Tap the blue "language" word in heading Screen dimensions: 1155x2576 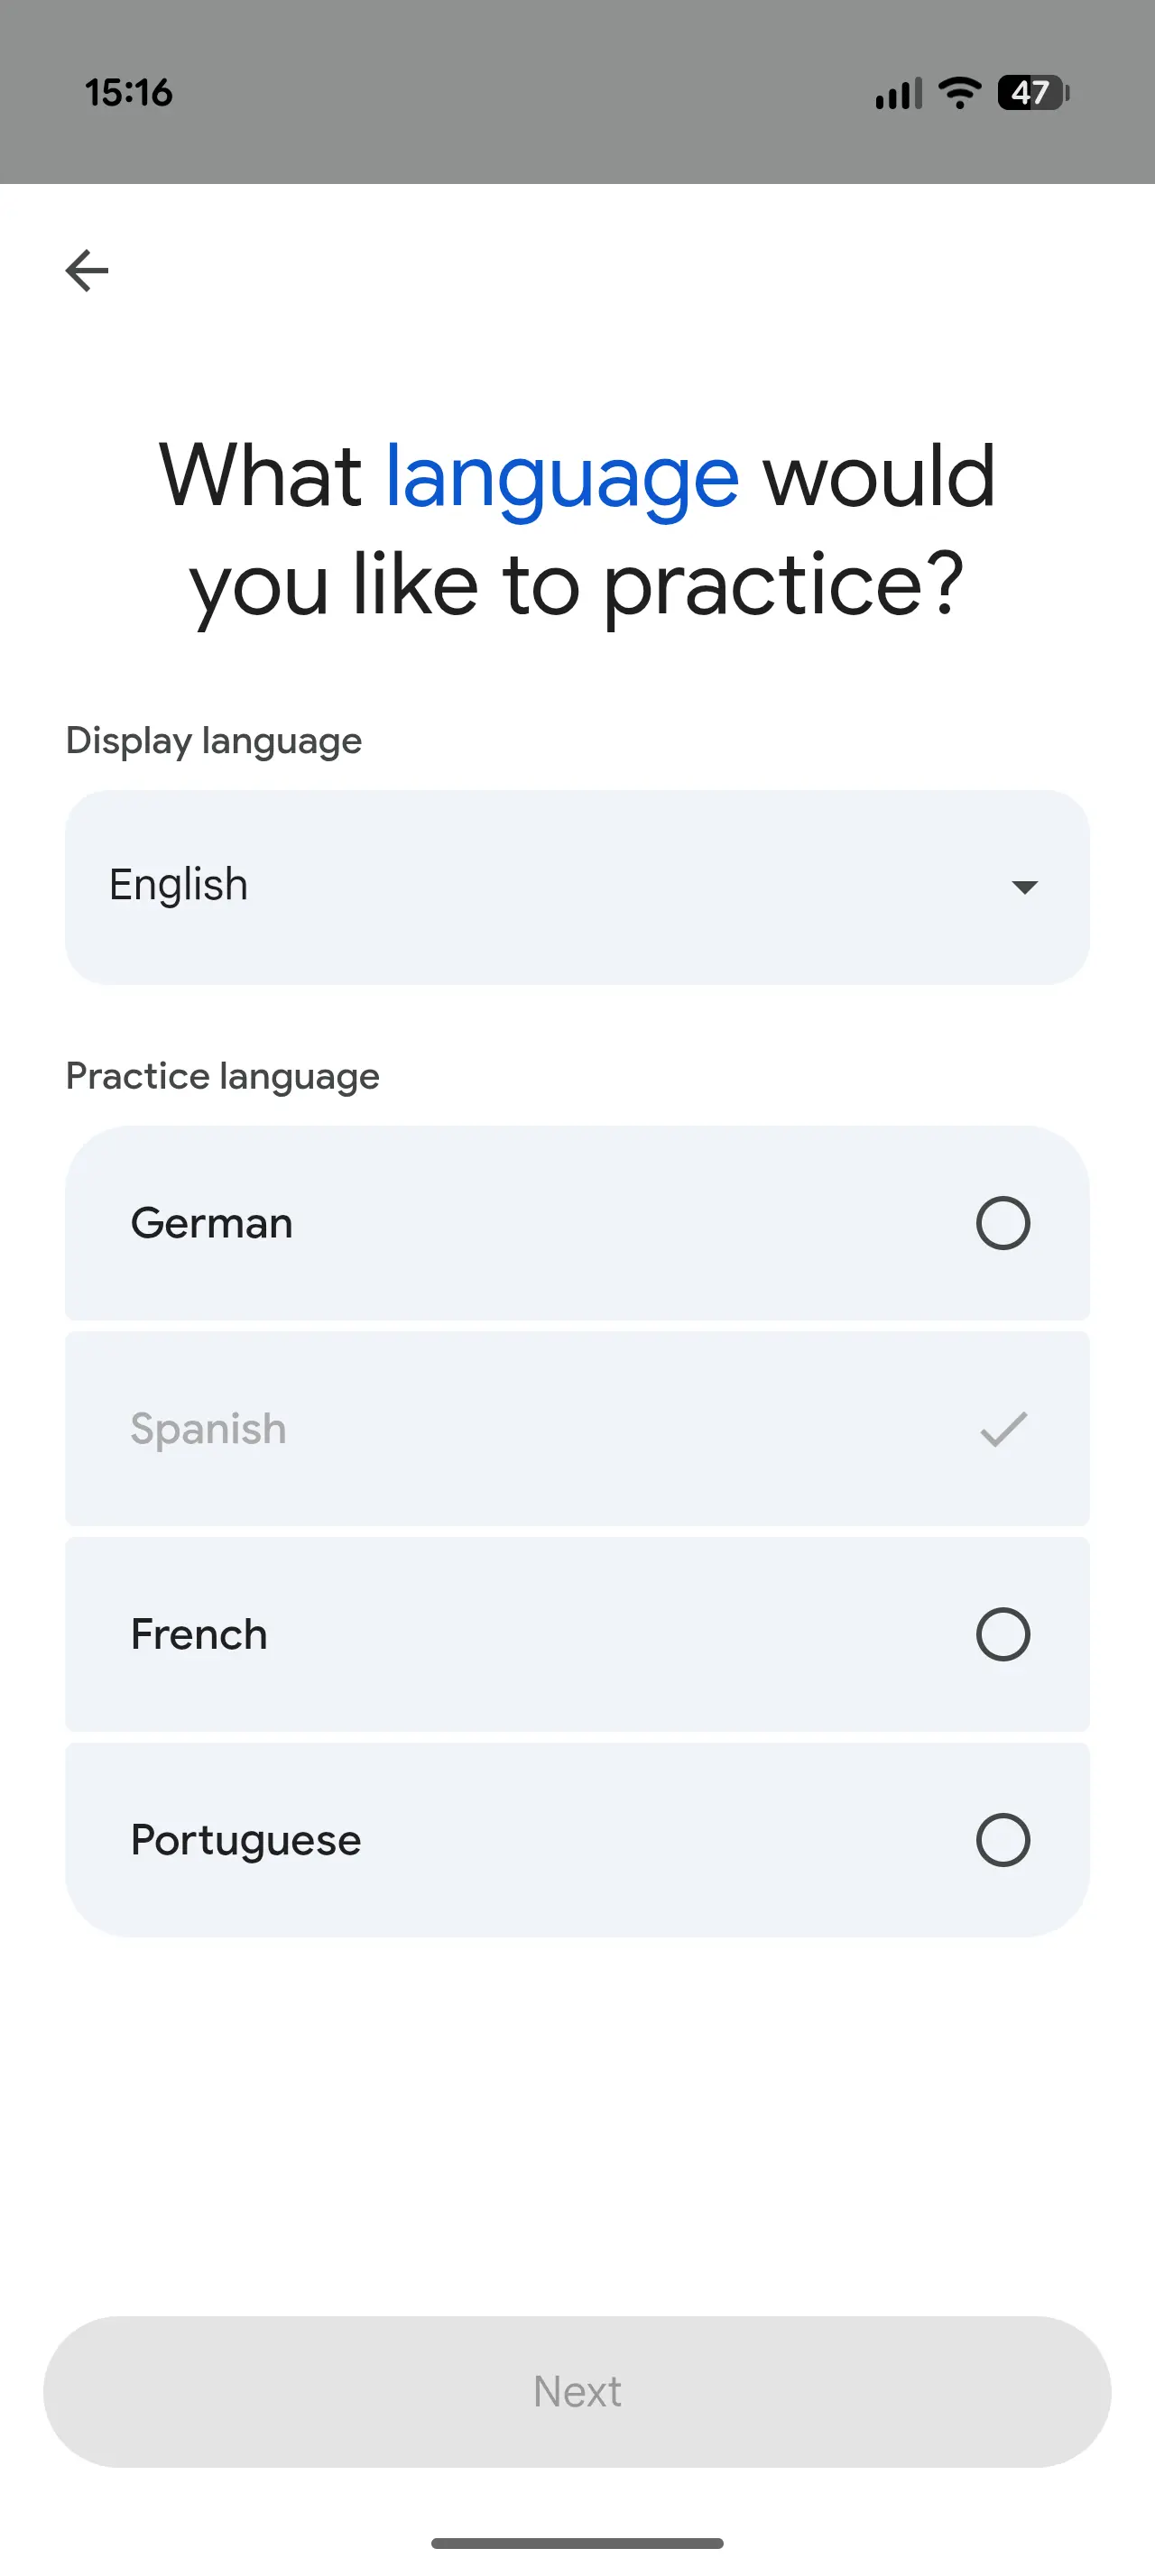(x=562, y=477)
